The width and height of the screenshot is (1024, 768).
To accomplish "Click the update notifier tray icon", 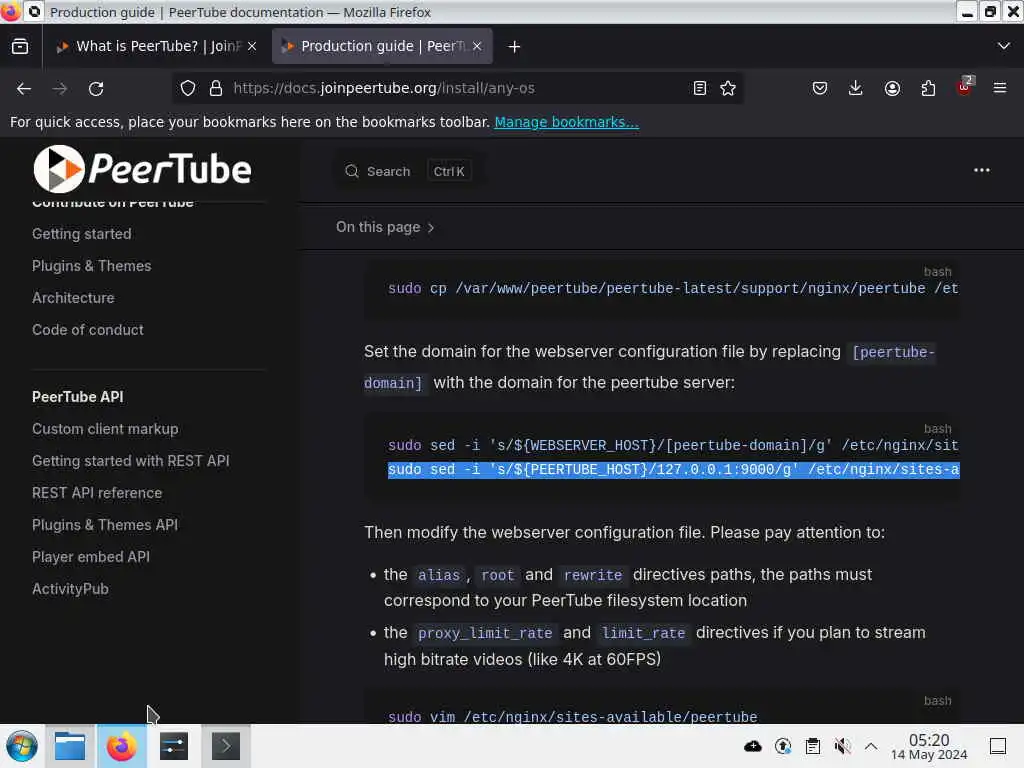I will (x=782, y=746).
